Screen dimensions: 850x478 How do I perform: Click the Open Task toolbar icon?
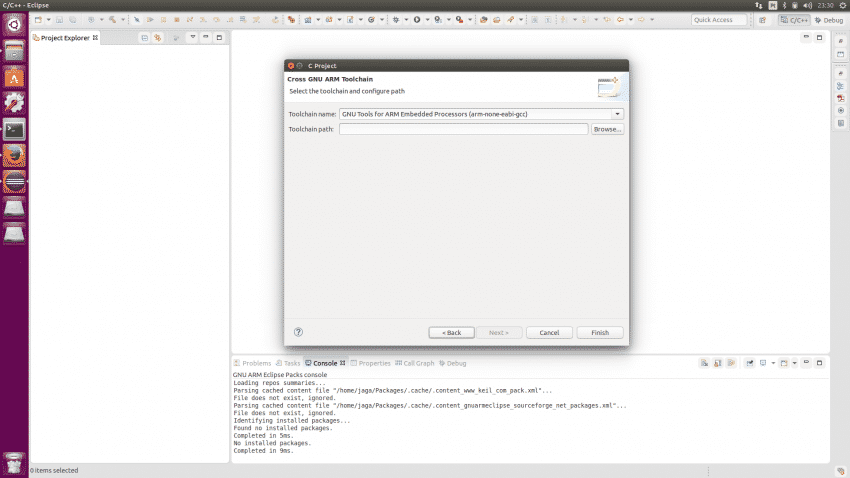[497, 20]
